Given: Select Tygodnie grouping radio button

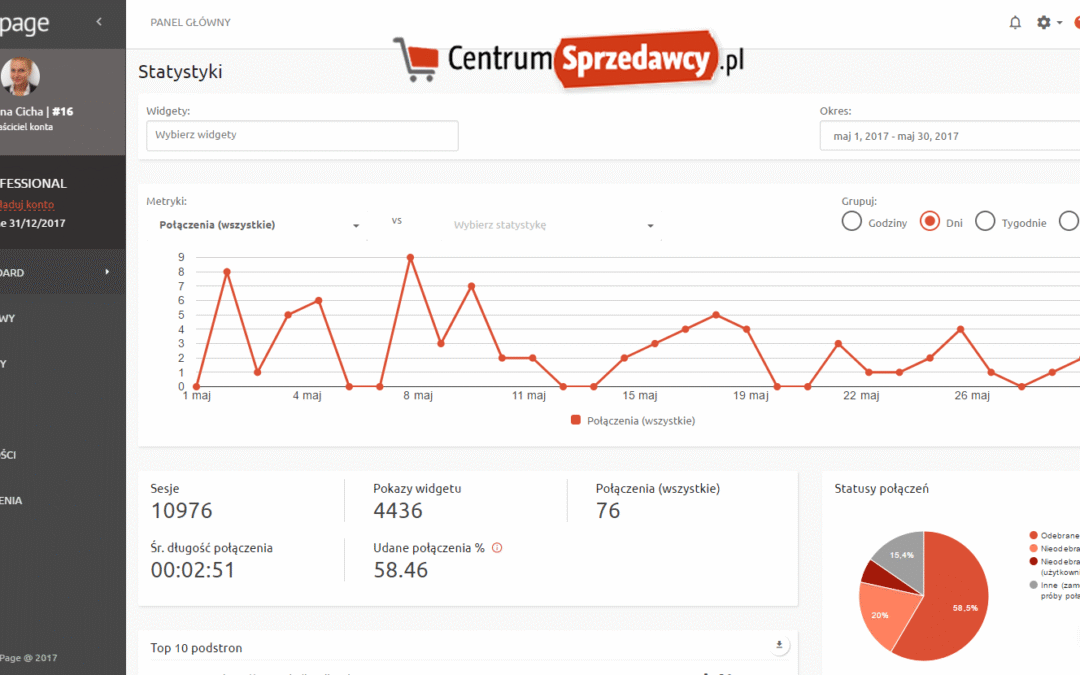Looking at the screenshot, I should point(985,221).
